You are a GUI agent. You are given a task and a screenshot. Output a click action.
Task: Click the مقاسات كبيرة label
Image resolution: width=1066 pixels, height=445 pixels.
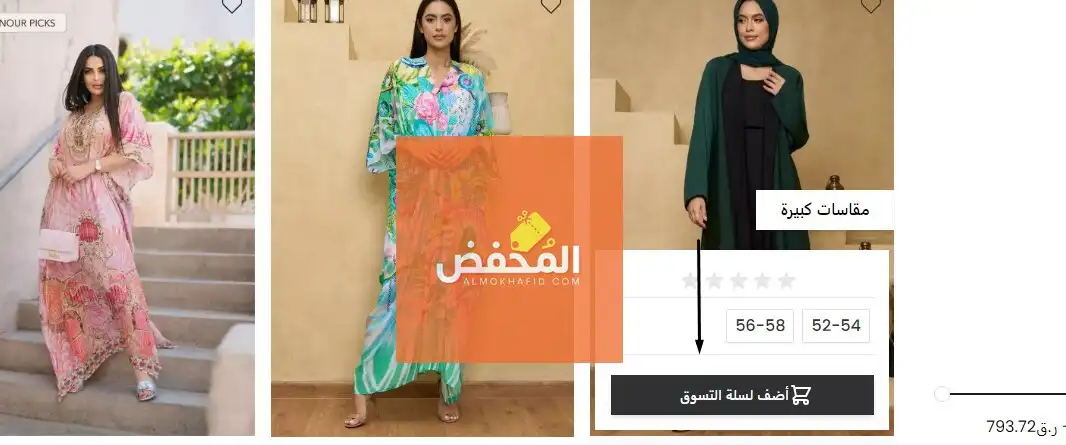point(825,210)
